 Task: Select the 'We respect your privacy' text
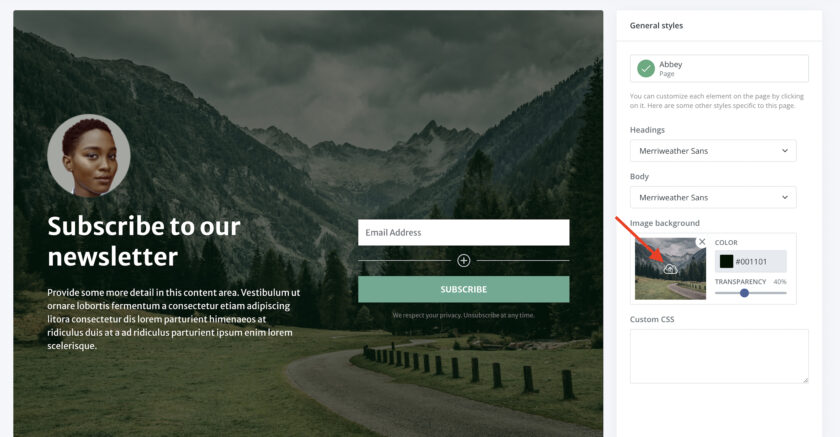point(463,315)
